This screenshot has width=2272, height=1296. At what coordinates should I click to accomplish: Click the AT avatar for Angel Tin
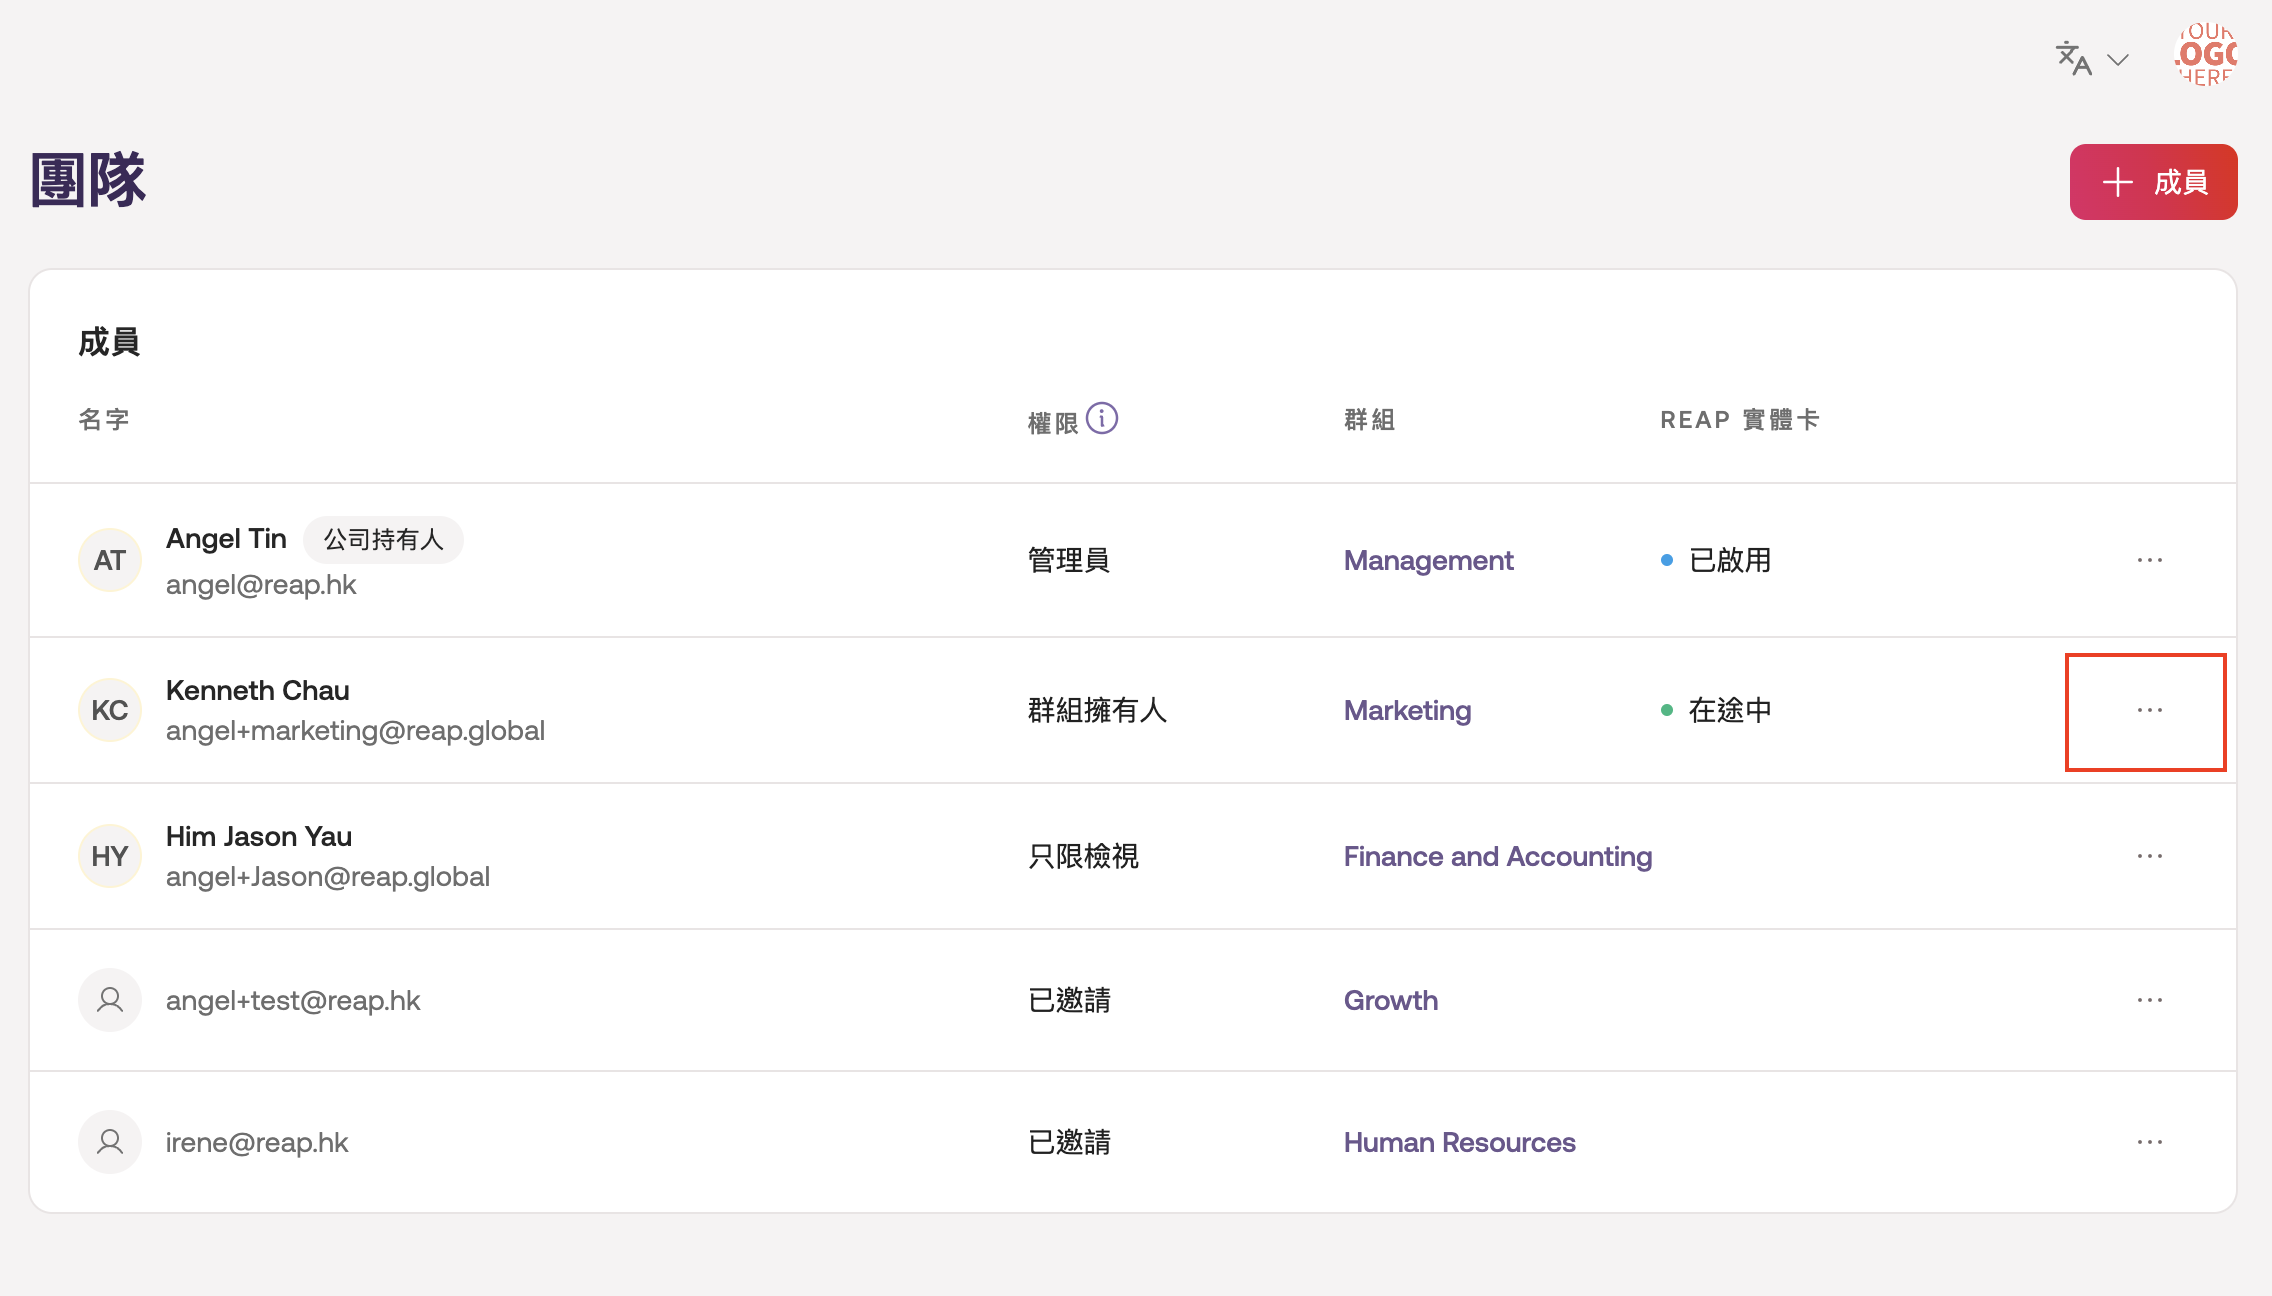pos(110,560)
